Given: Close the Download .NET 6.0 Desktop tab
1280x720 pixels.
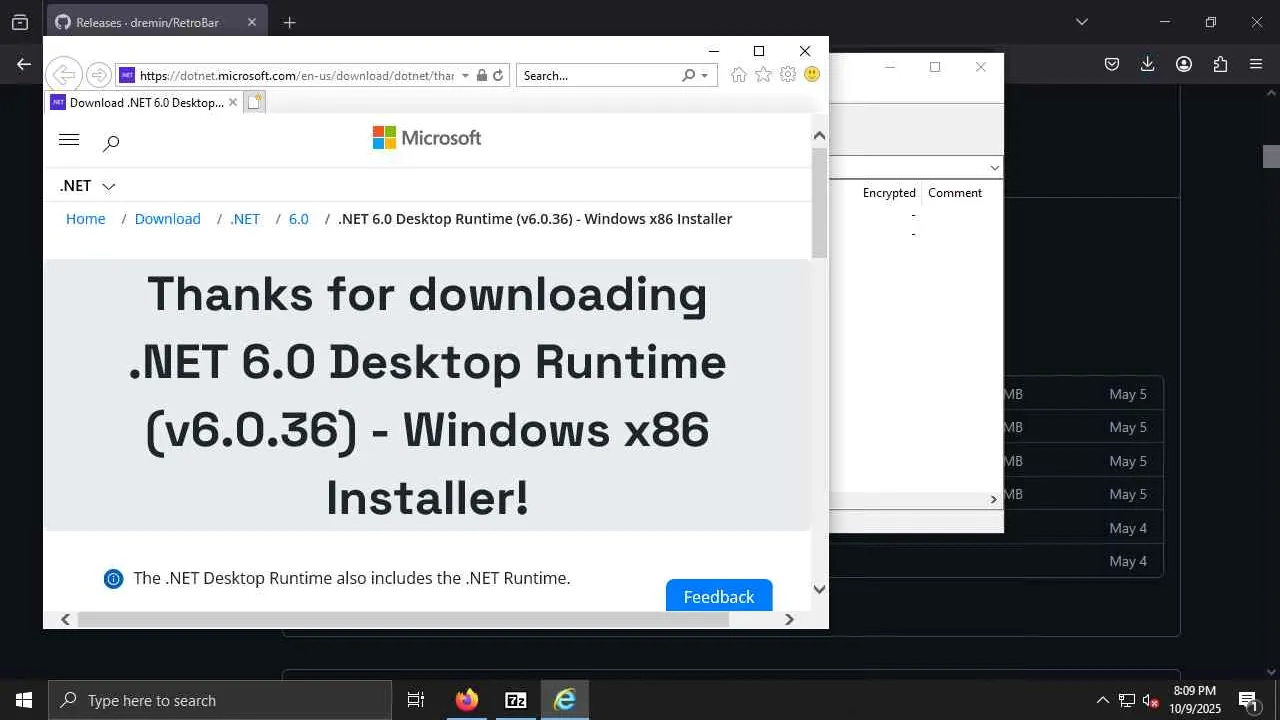Looking at the screenshot, I should (x=233, y=102).
